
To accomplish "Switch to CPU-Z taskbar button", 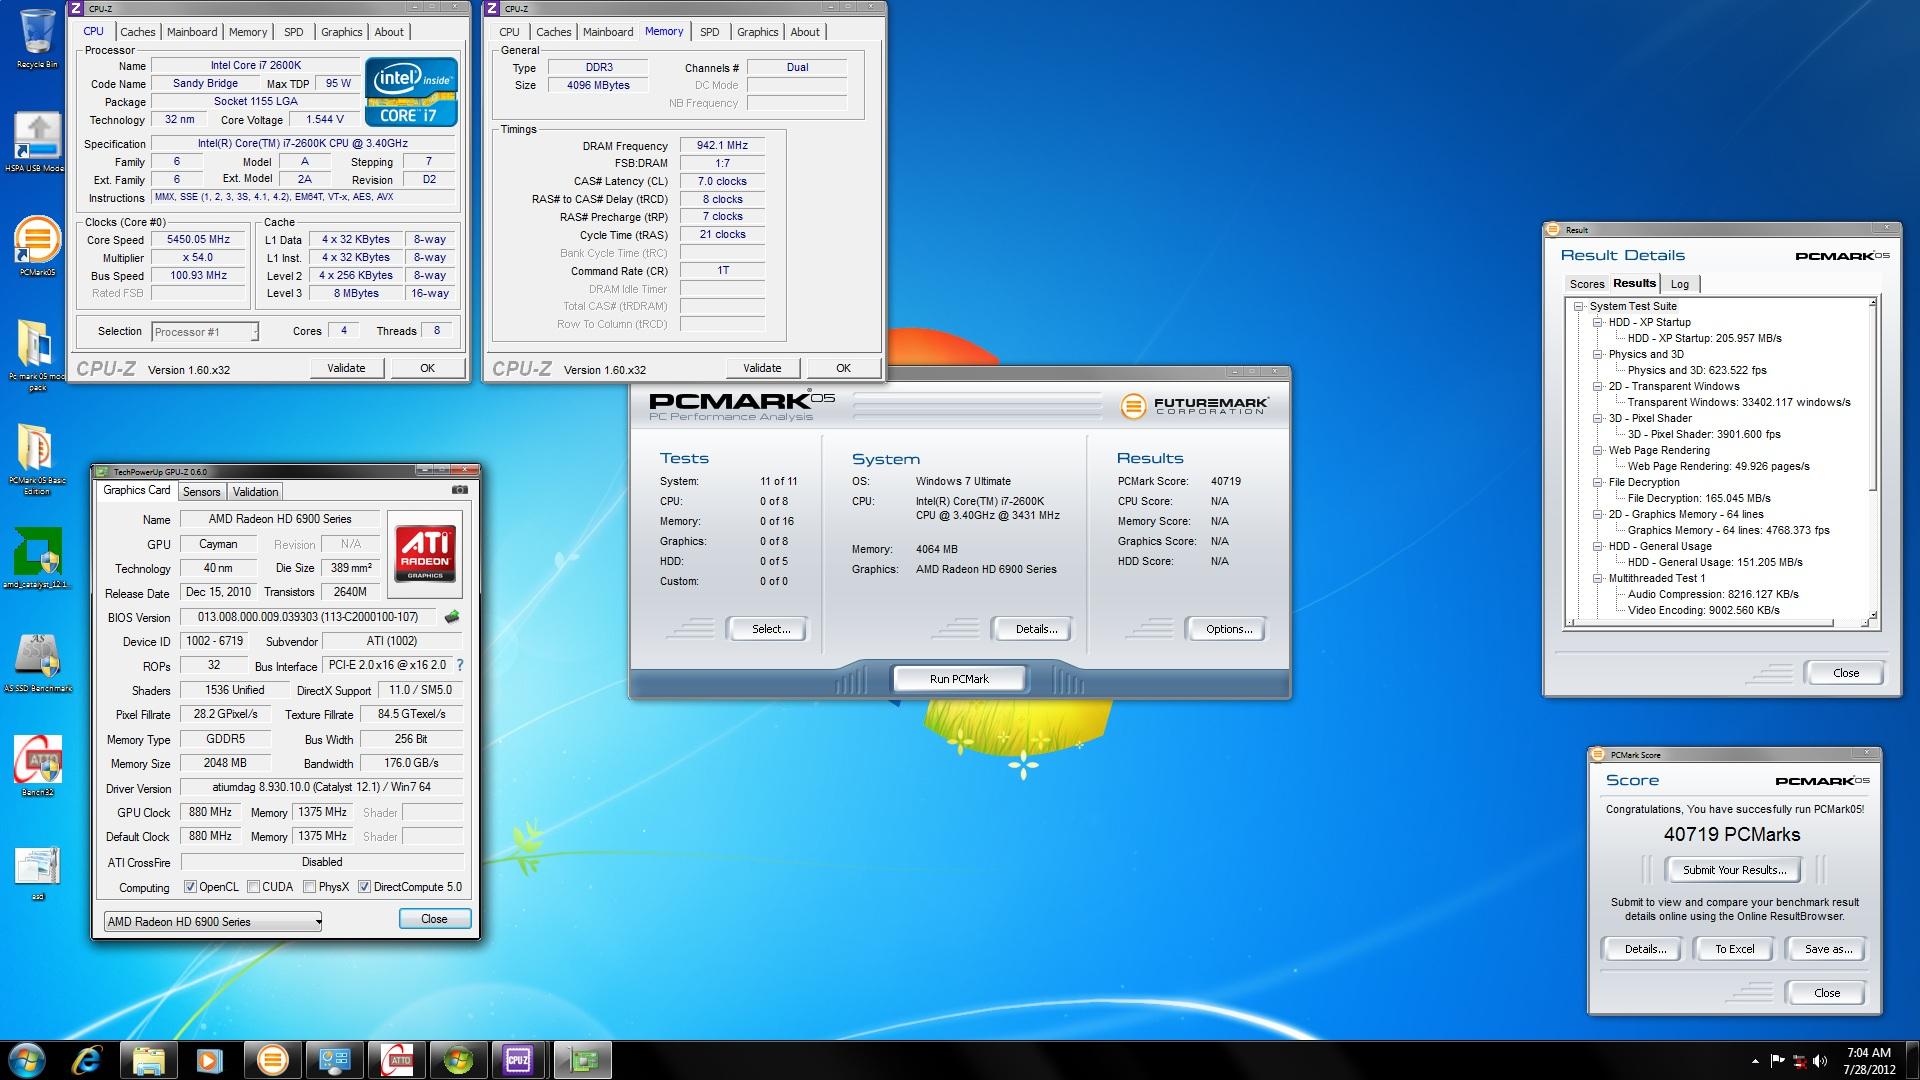I will click(x=519, y=1059).
